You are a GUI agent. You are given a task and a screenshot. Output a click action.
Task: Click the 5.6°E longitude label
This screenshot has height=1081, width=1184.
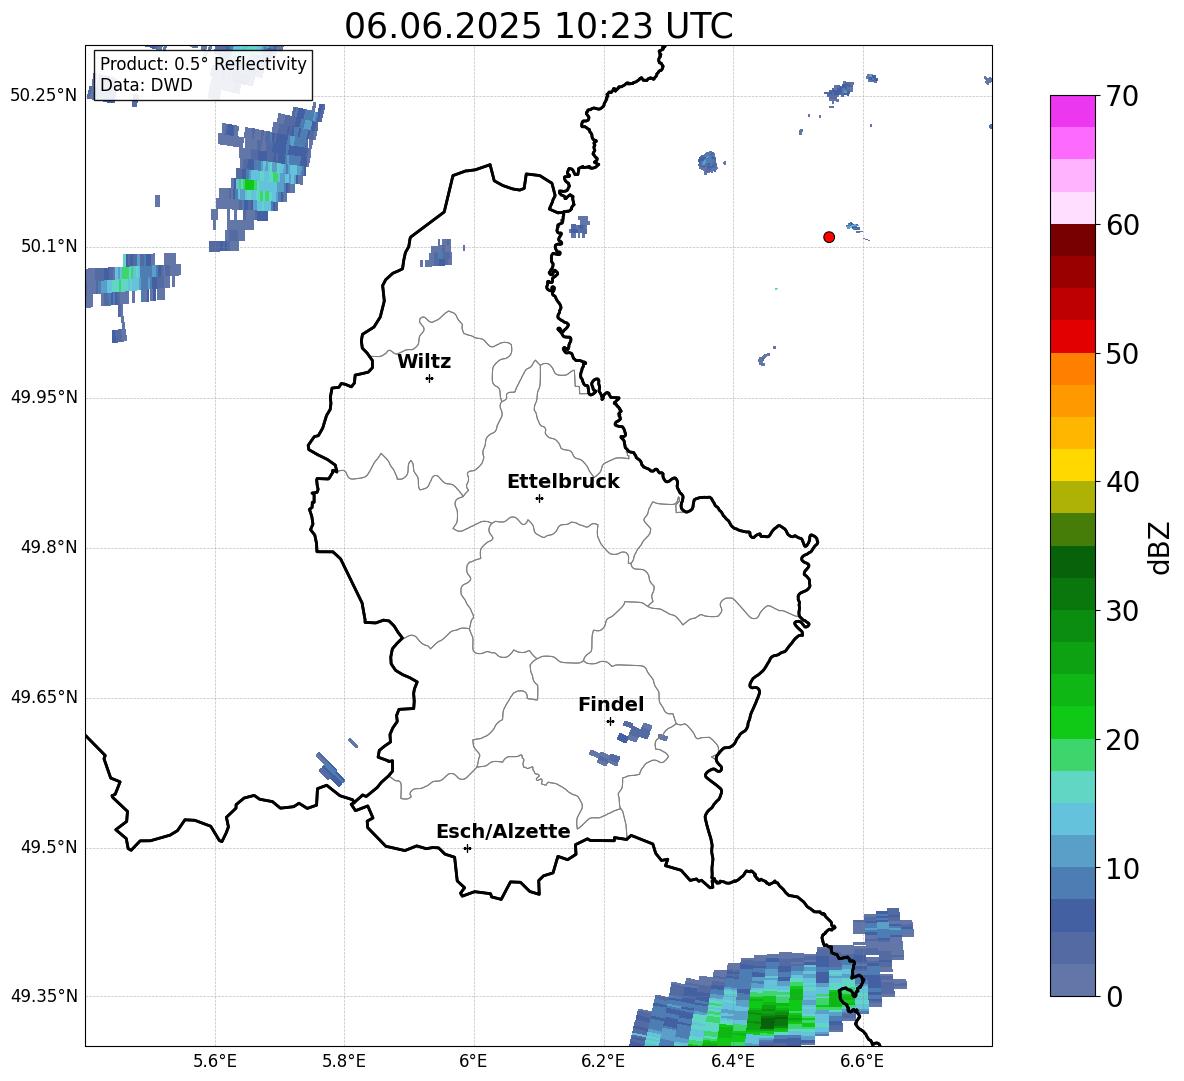coord(215,1061)
